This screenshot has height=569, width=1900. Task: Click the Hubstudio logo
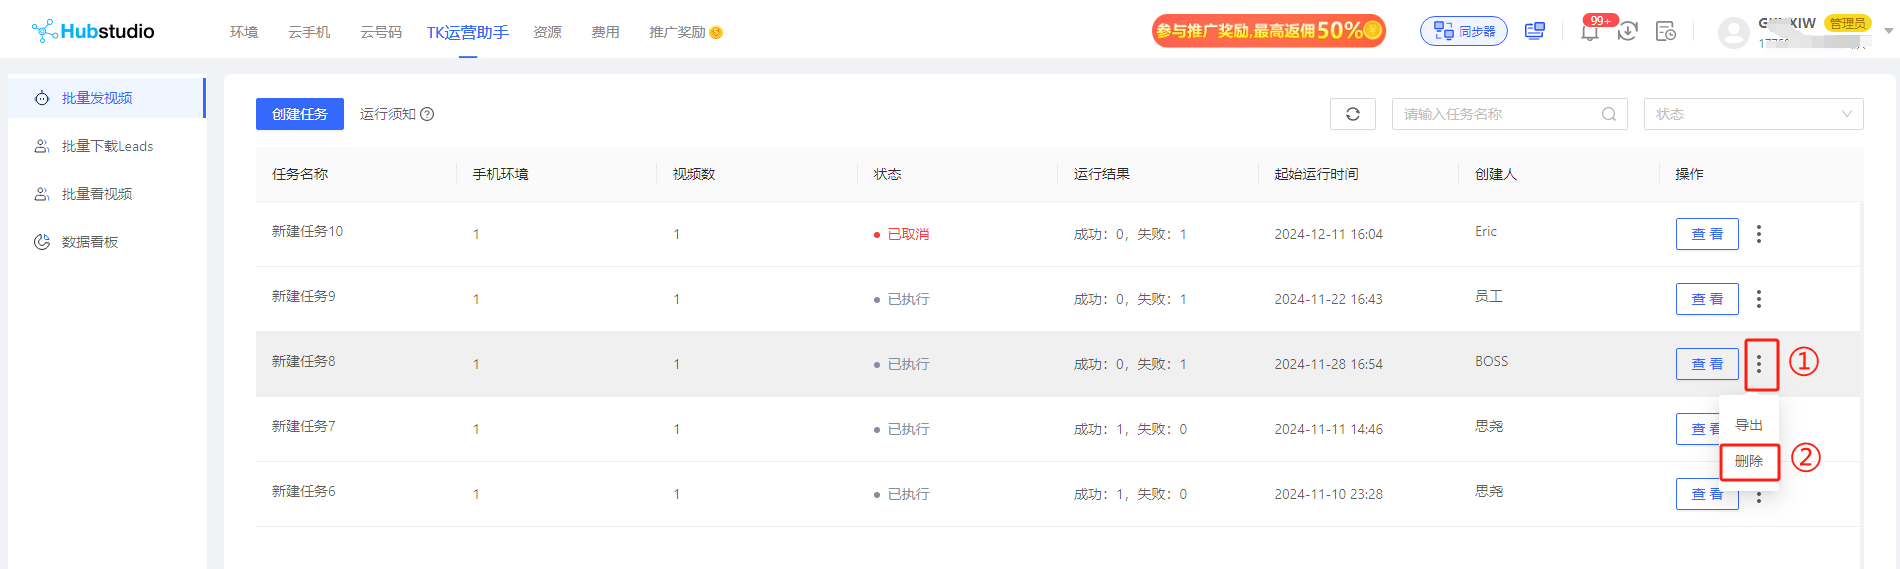click(x=93, y=31)
